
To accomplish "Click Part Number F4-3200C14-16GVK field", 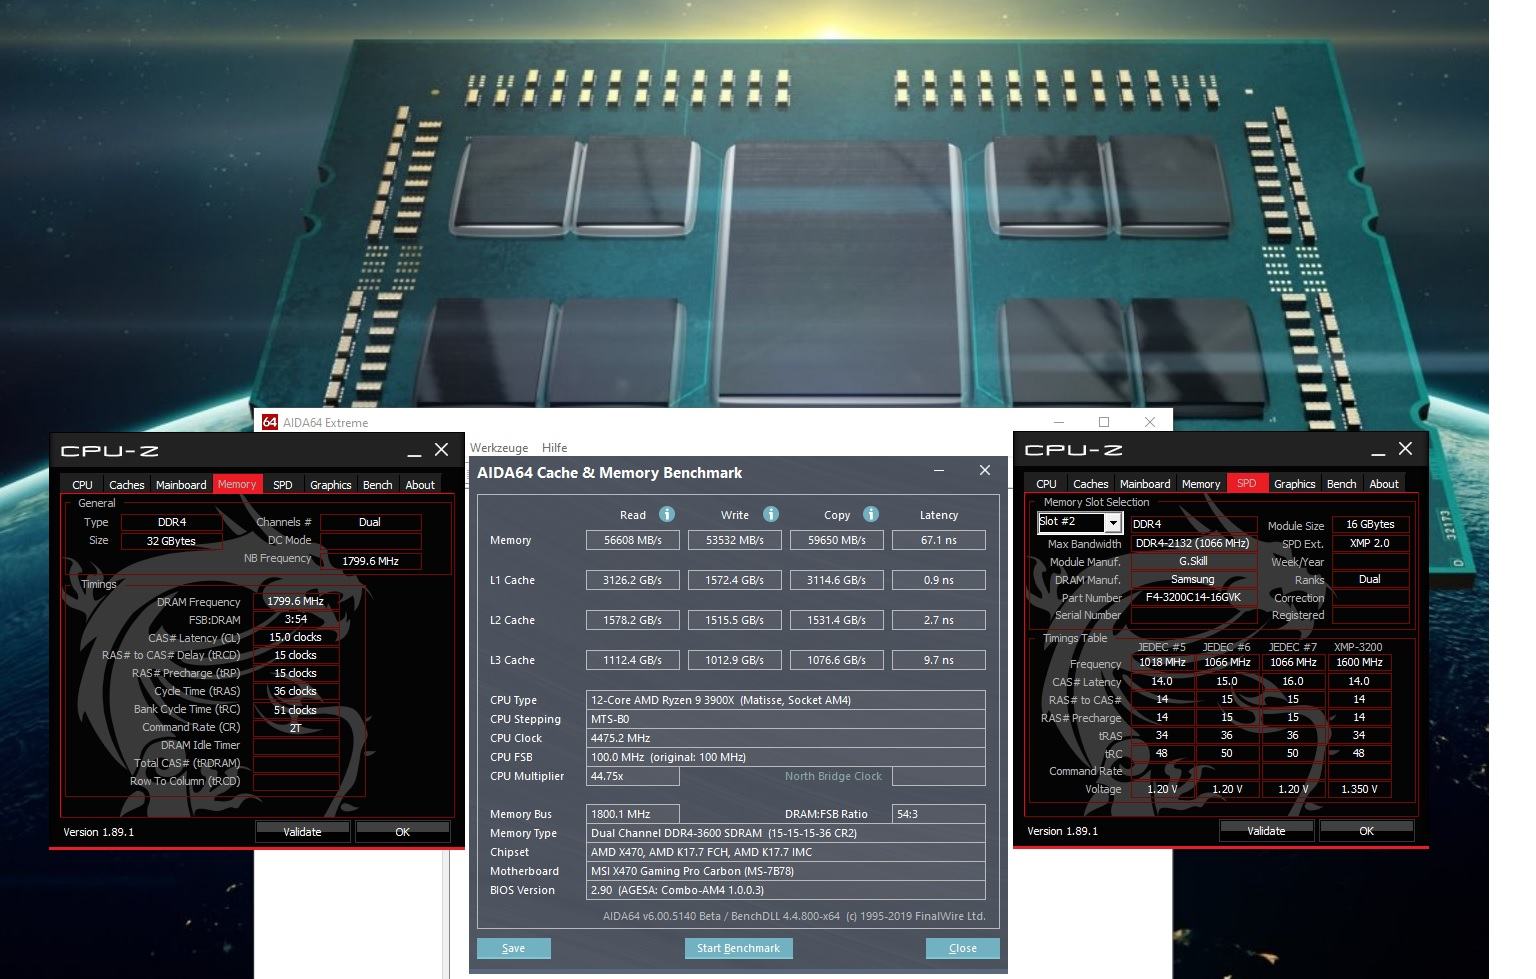I will coord(1193,598).
